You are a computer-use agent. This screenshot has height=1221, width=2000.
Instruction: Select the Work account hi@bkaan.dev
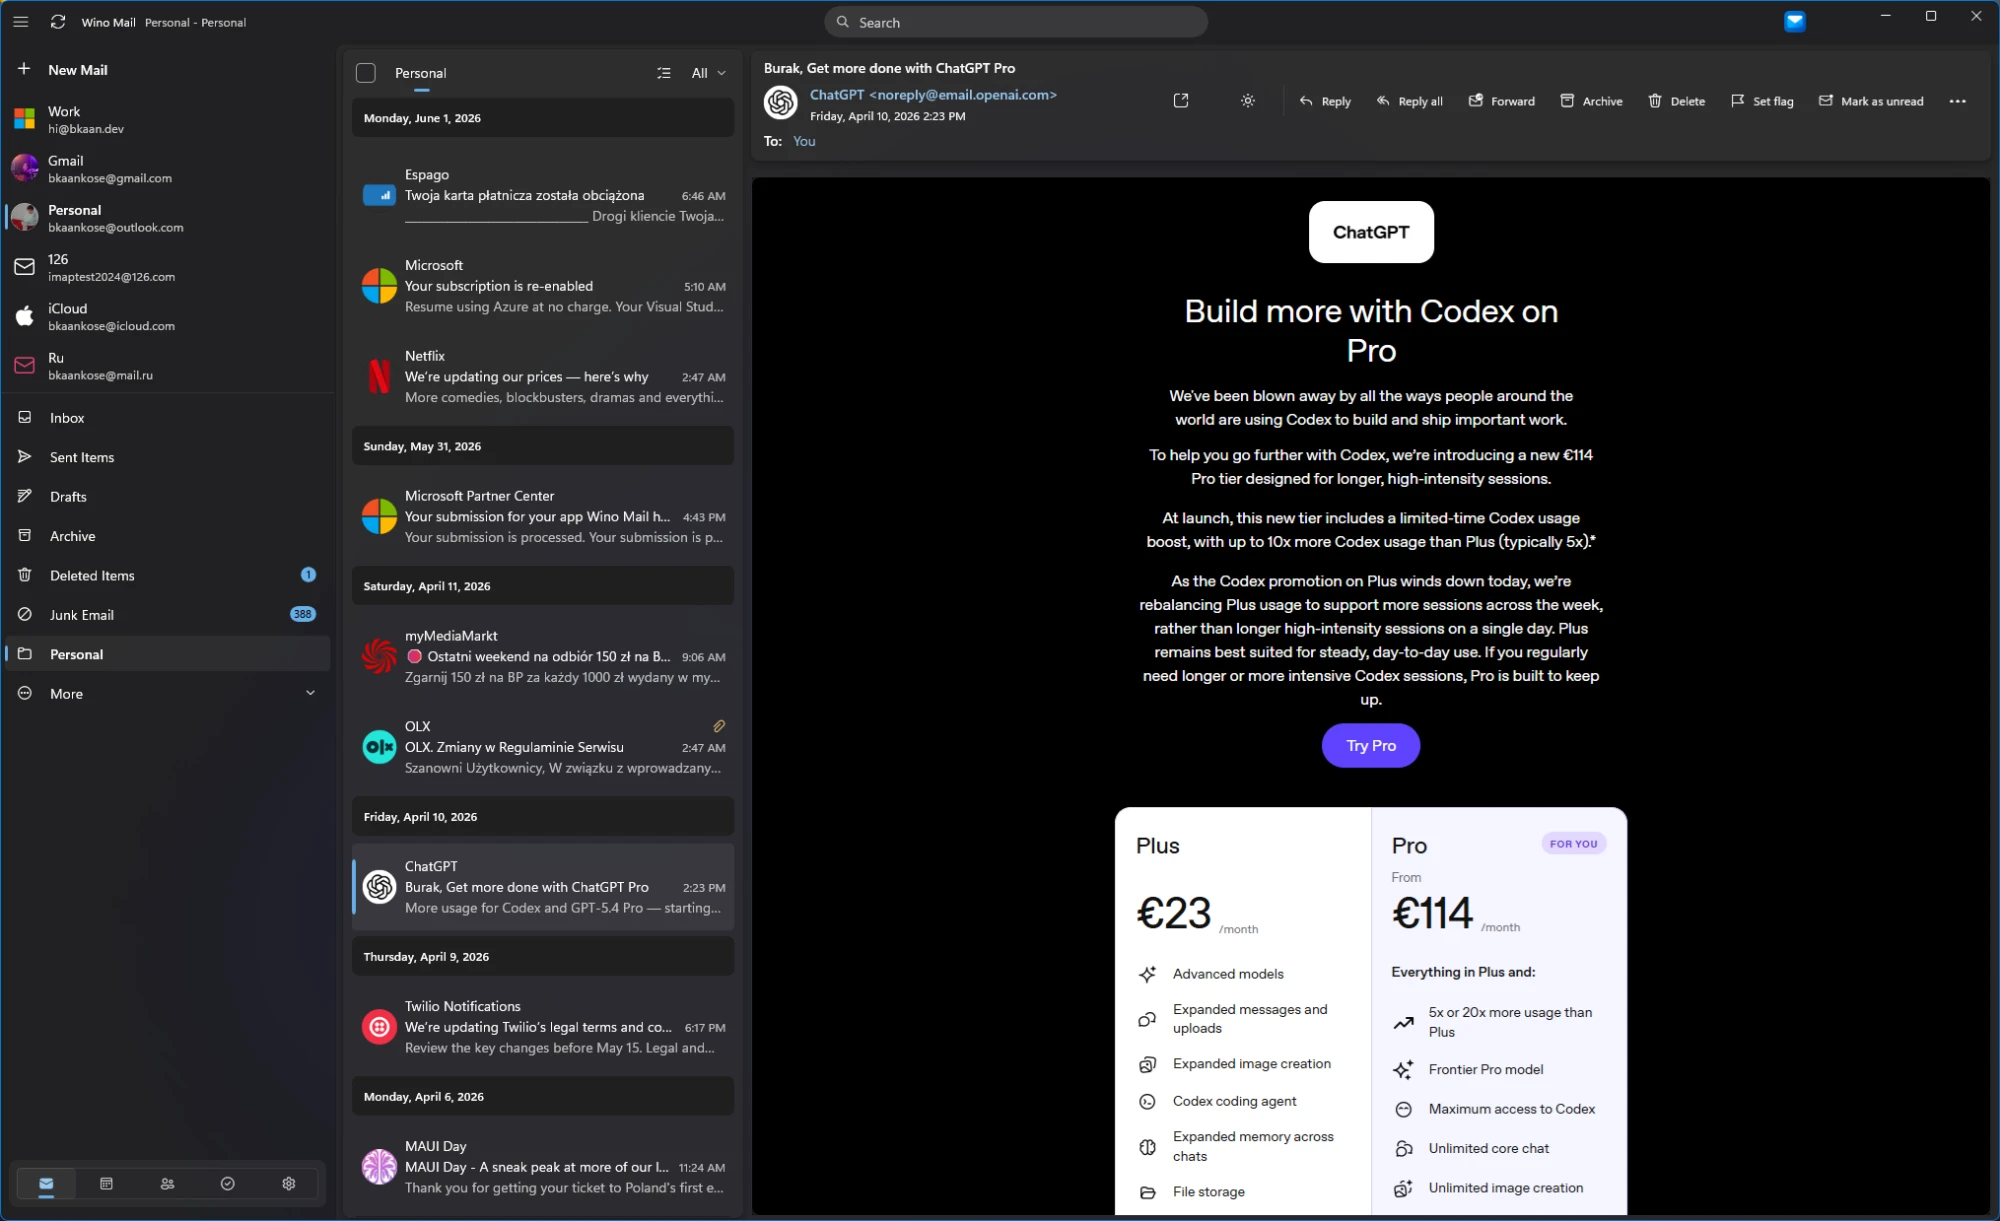tap(168, 120)
